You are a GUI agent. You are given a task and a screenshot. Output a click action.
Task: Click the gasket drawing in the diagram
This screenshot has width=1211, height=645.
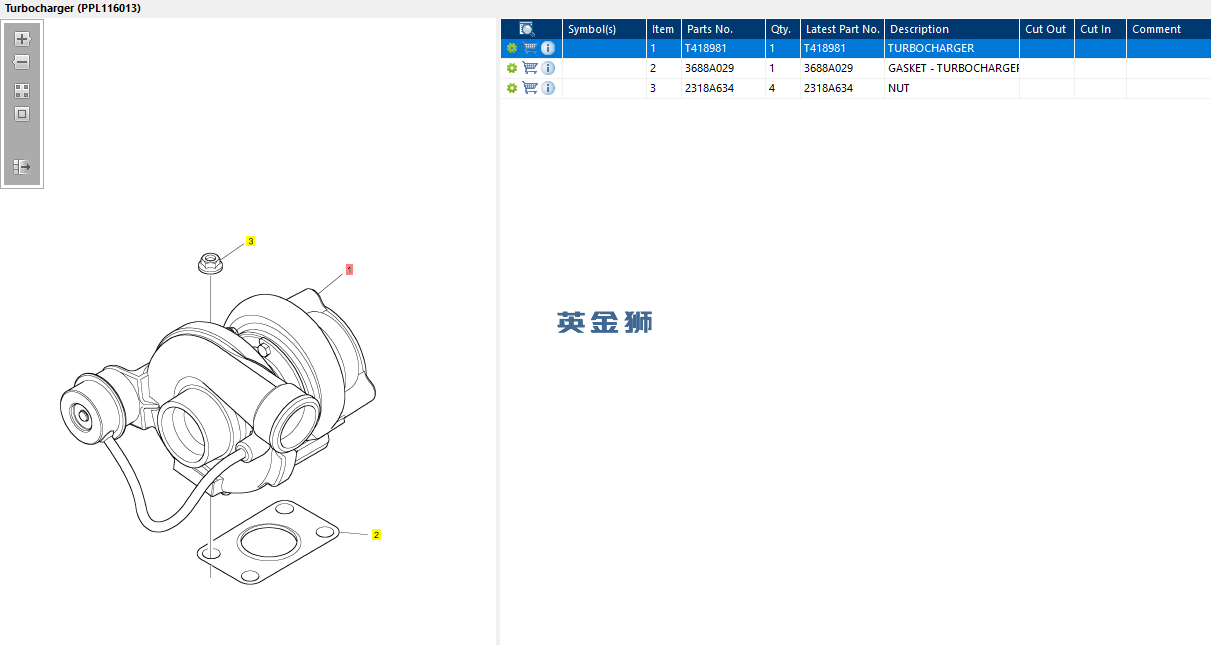point(266,543)
